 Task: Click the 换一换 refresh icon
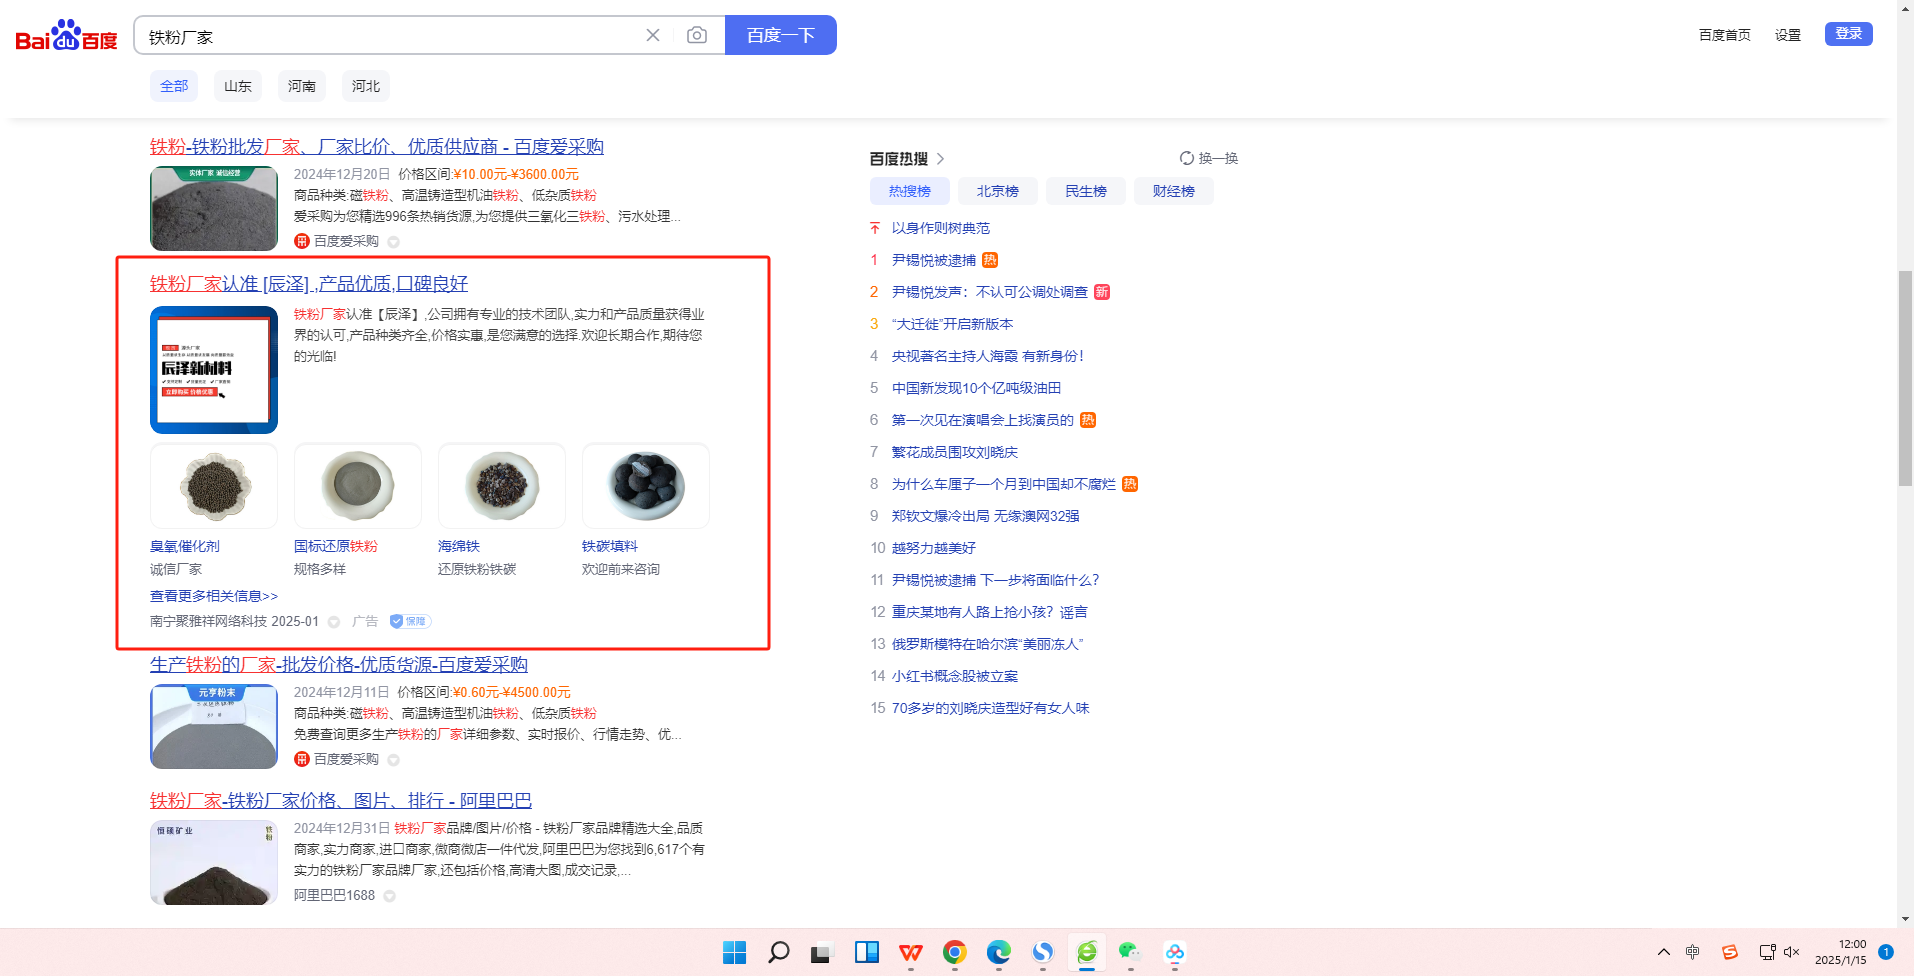tap(1187, 158)
